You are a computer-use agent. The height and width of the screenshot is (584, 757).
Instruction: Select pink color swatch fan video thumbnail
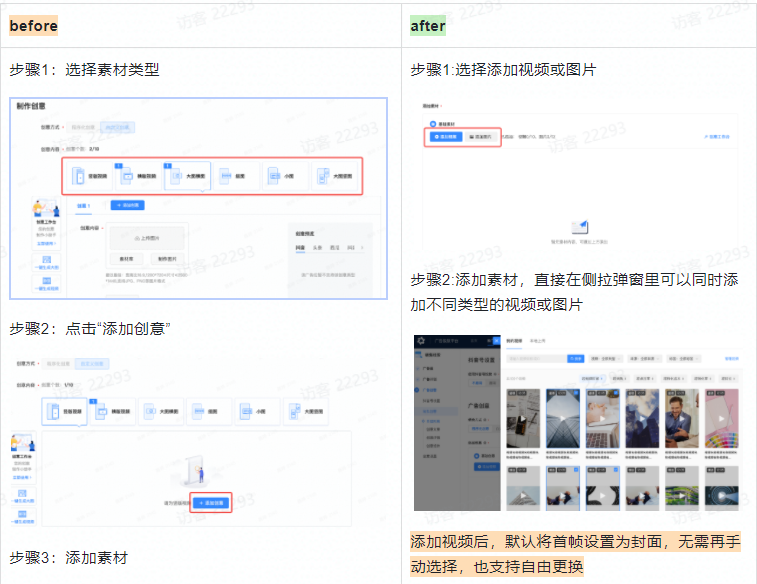(722, 418)
